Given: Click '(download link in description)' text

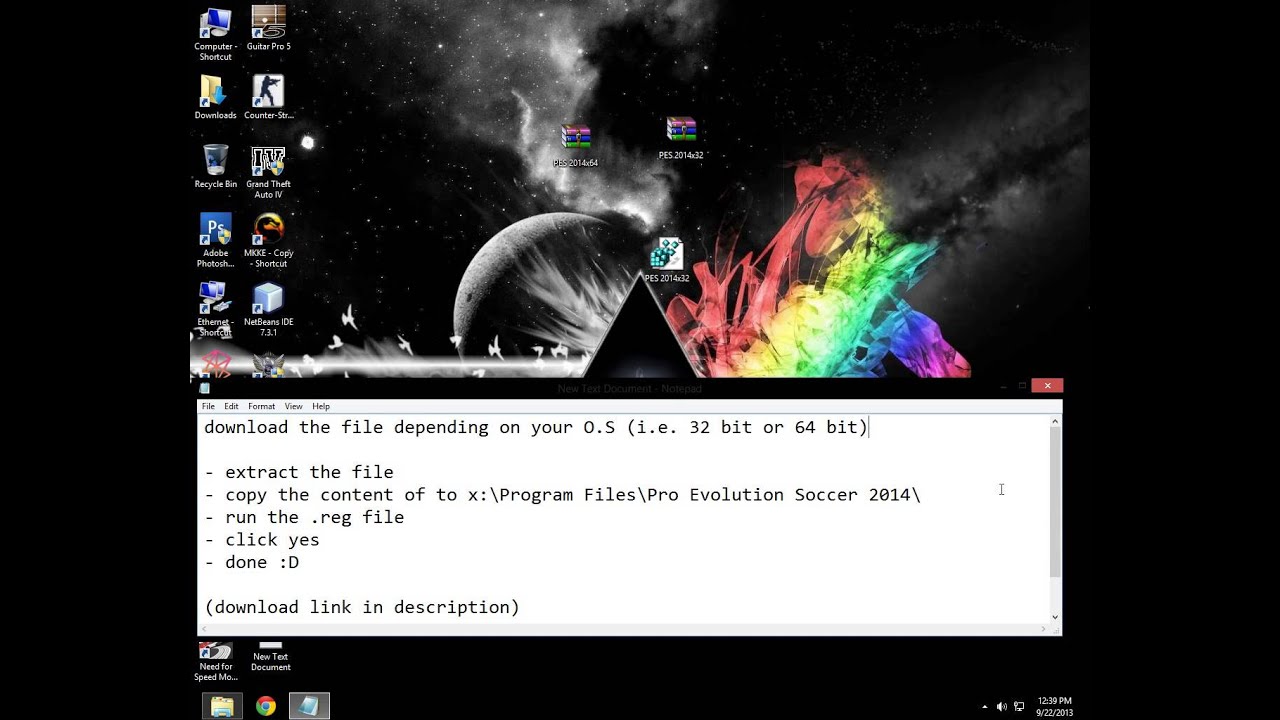Looking at the screenshot, I should [x=362, y=607].
